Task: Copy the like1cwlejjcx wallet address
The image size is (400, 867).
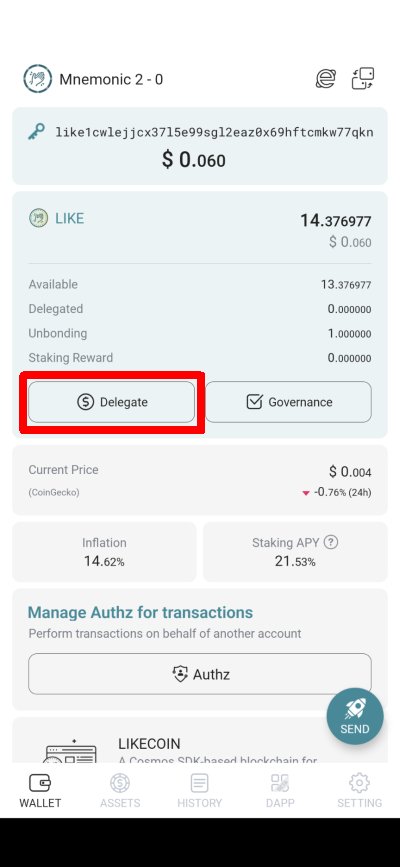Action: coord(214,132)
